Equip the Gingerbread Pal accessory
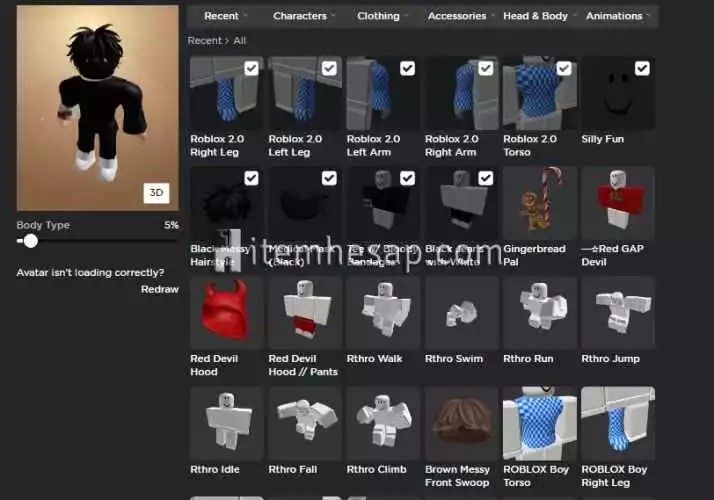The width and height of the screenshot is (714, 500). point(539,203)
